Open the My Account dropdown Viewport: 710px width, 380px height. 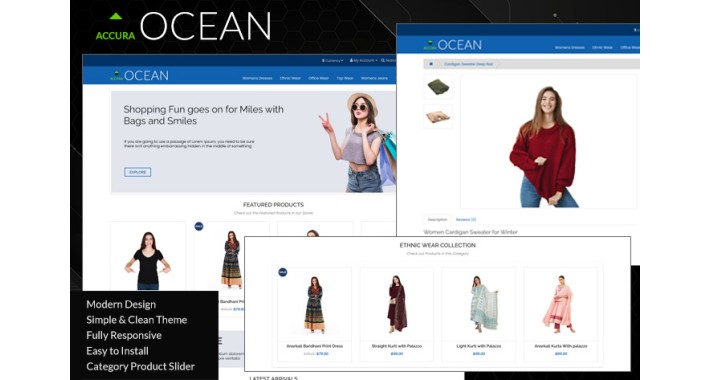click(363, 60)
